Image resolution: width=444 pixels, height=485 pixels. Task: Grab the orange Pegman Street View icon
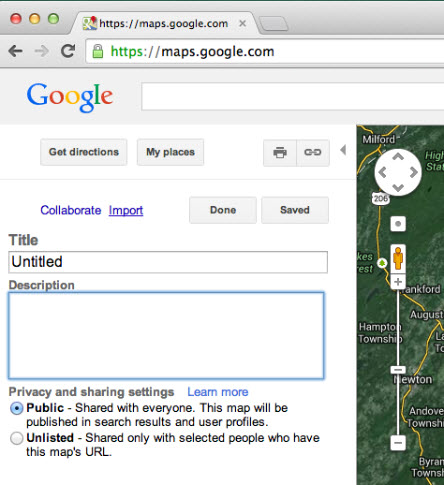click(398, 259)
